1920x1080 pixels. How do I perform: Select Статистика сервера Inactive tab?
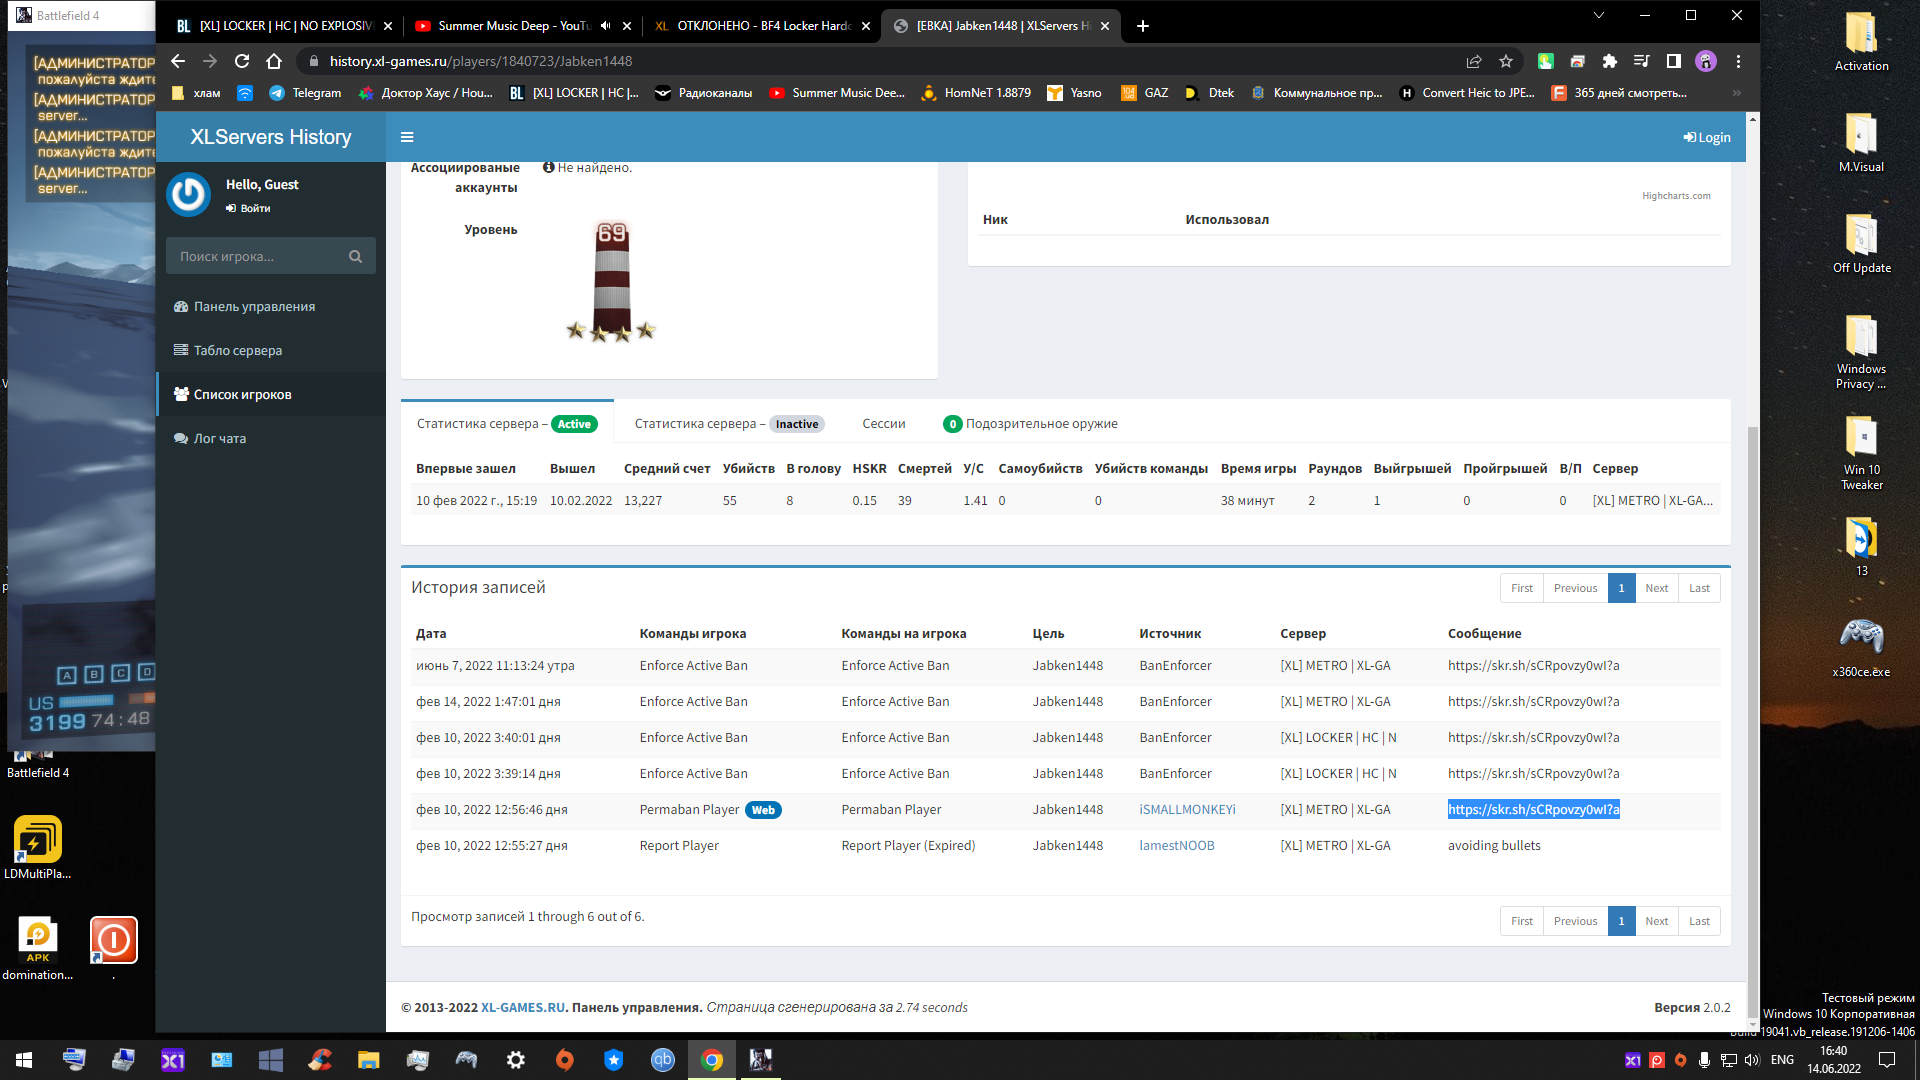[x=729, y=424]
